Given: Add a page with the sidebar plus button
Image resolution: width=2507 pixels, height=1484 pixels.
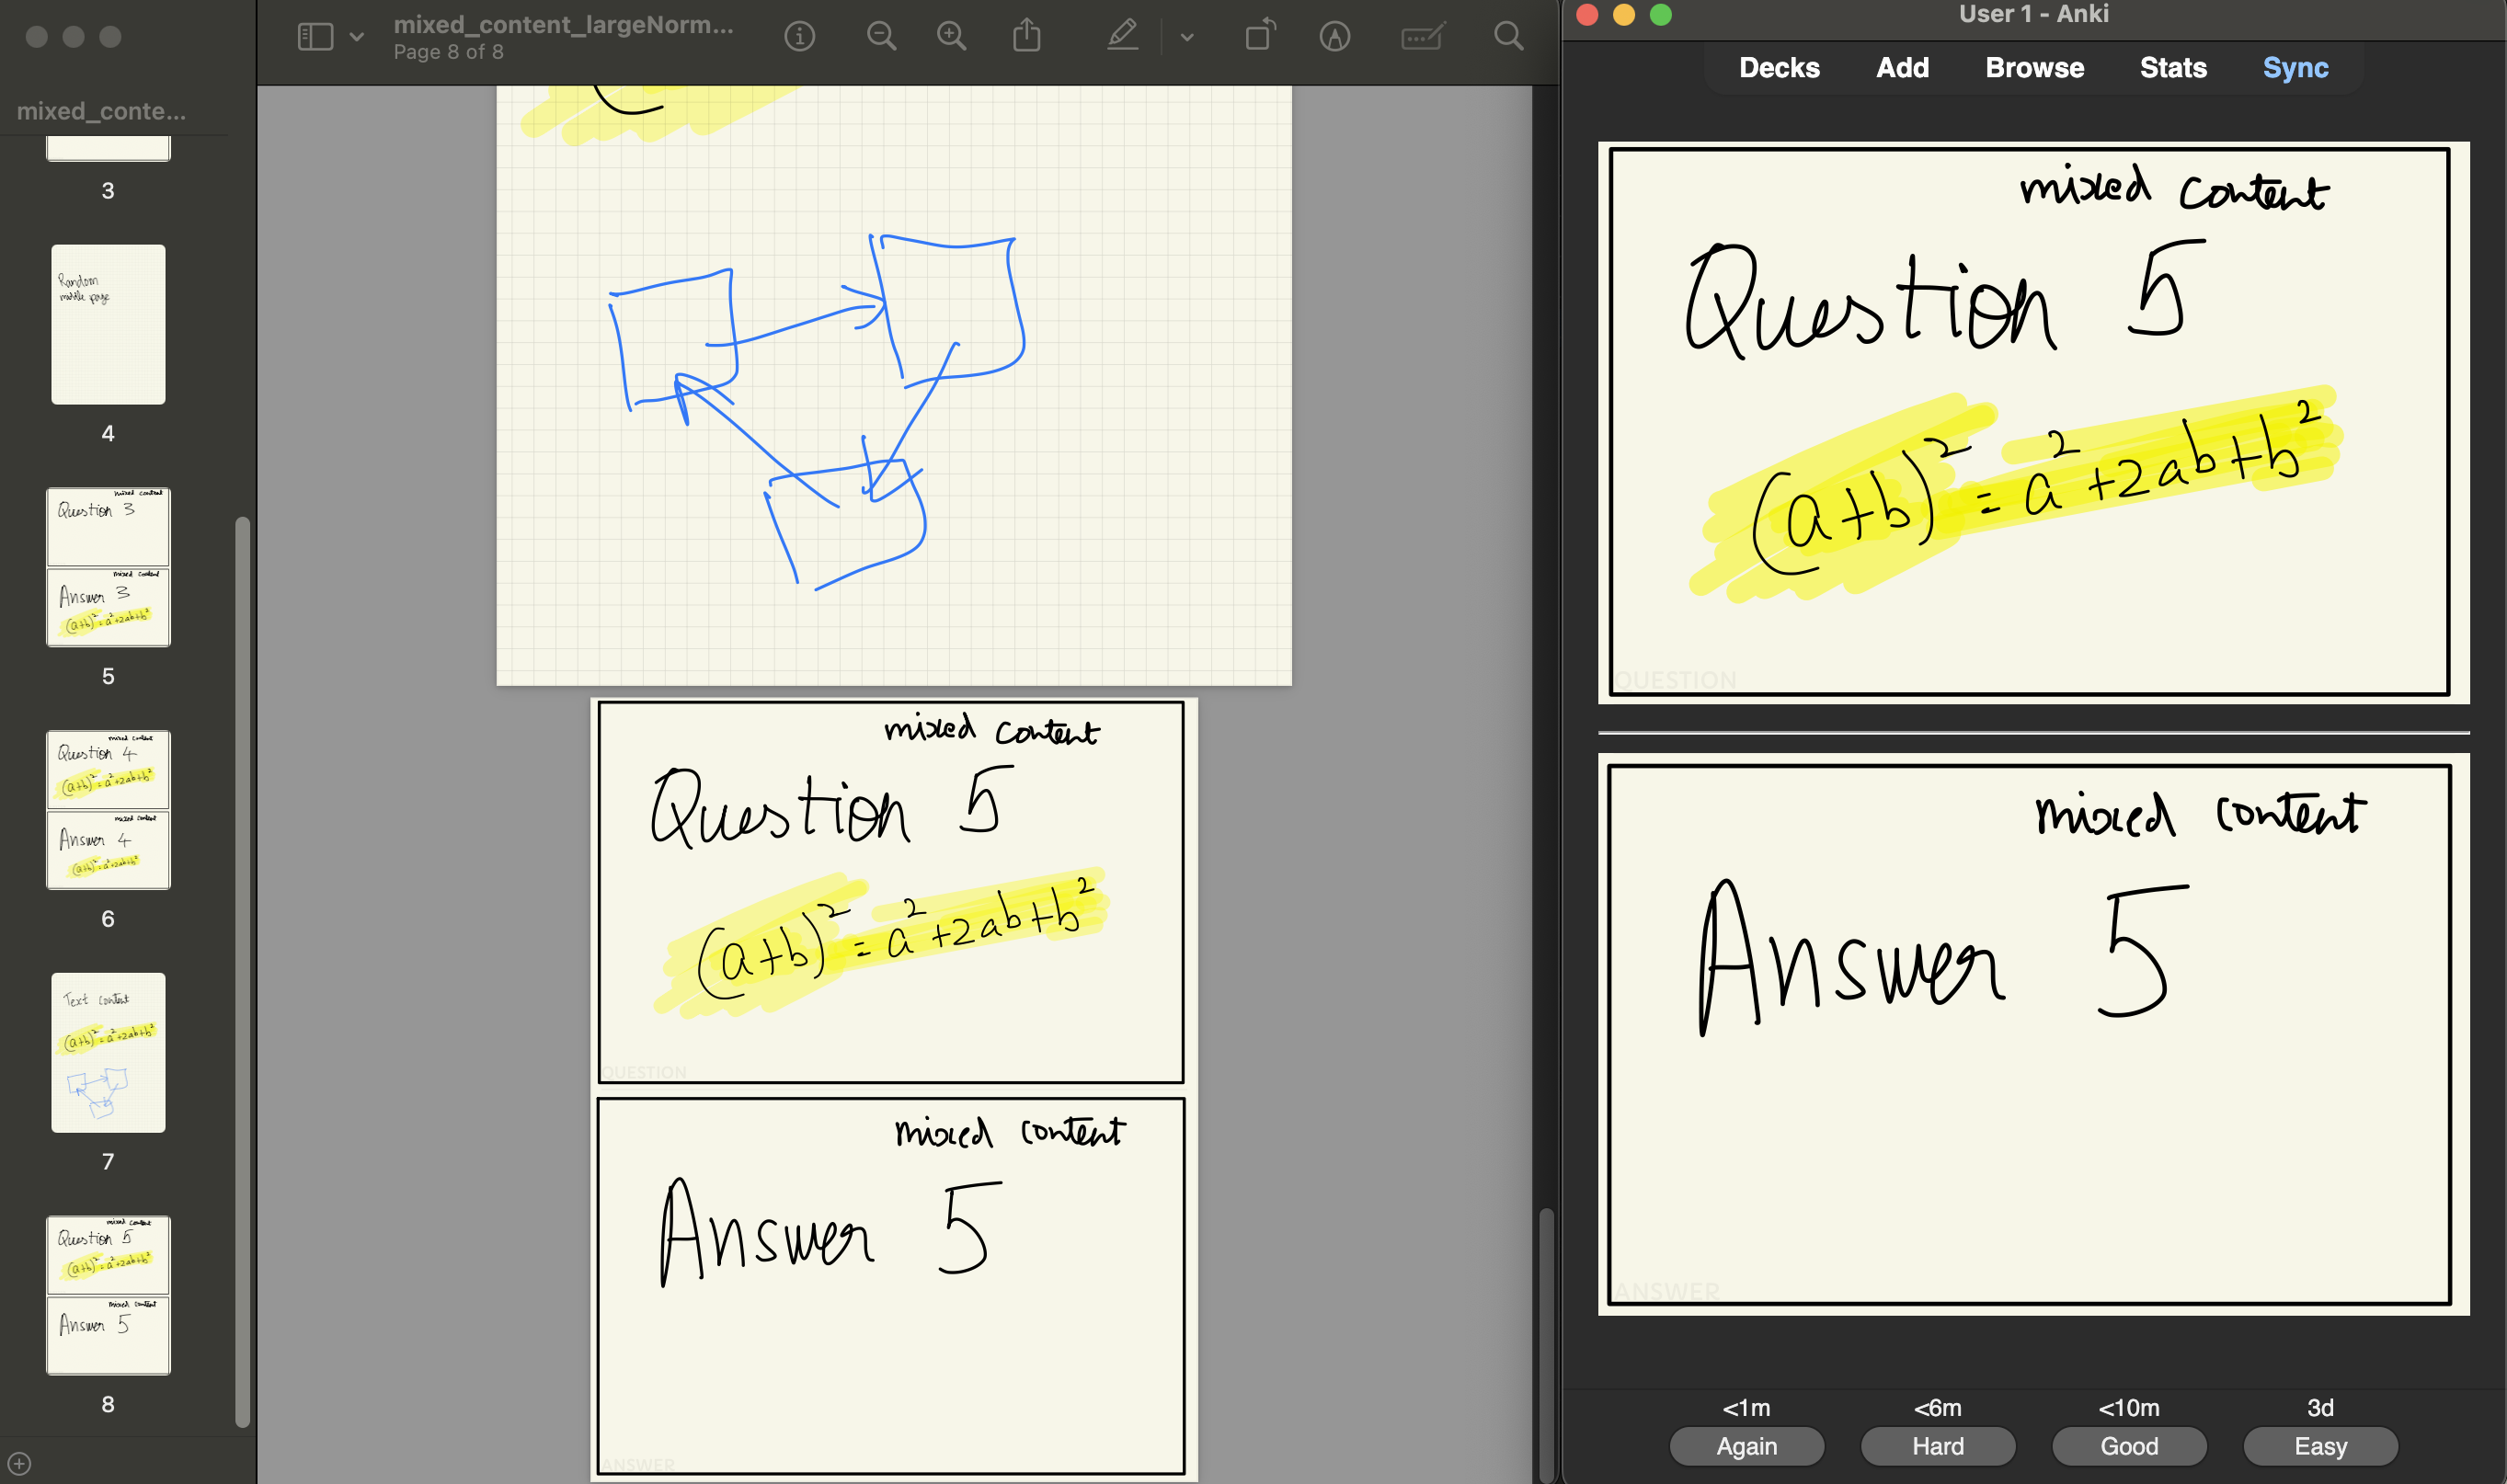Looking at the screenshot, I should (x=19, y=1463).
